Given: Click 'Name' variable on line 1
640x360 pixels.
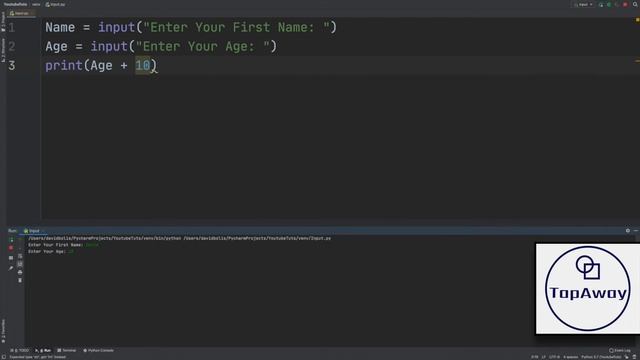Looking at the screenshot, I should coord(60,27).
